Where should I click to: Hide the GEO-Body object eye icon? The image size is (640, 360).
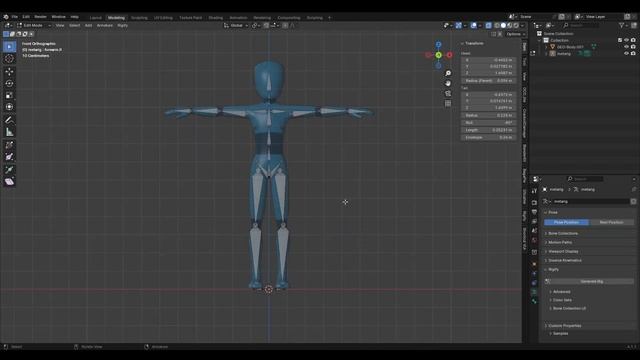(626, 47)
